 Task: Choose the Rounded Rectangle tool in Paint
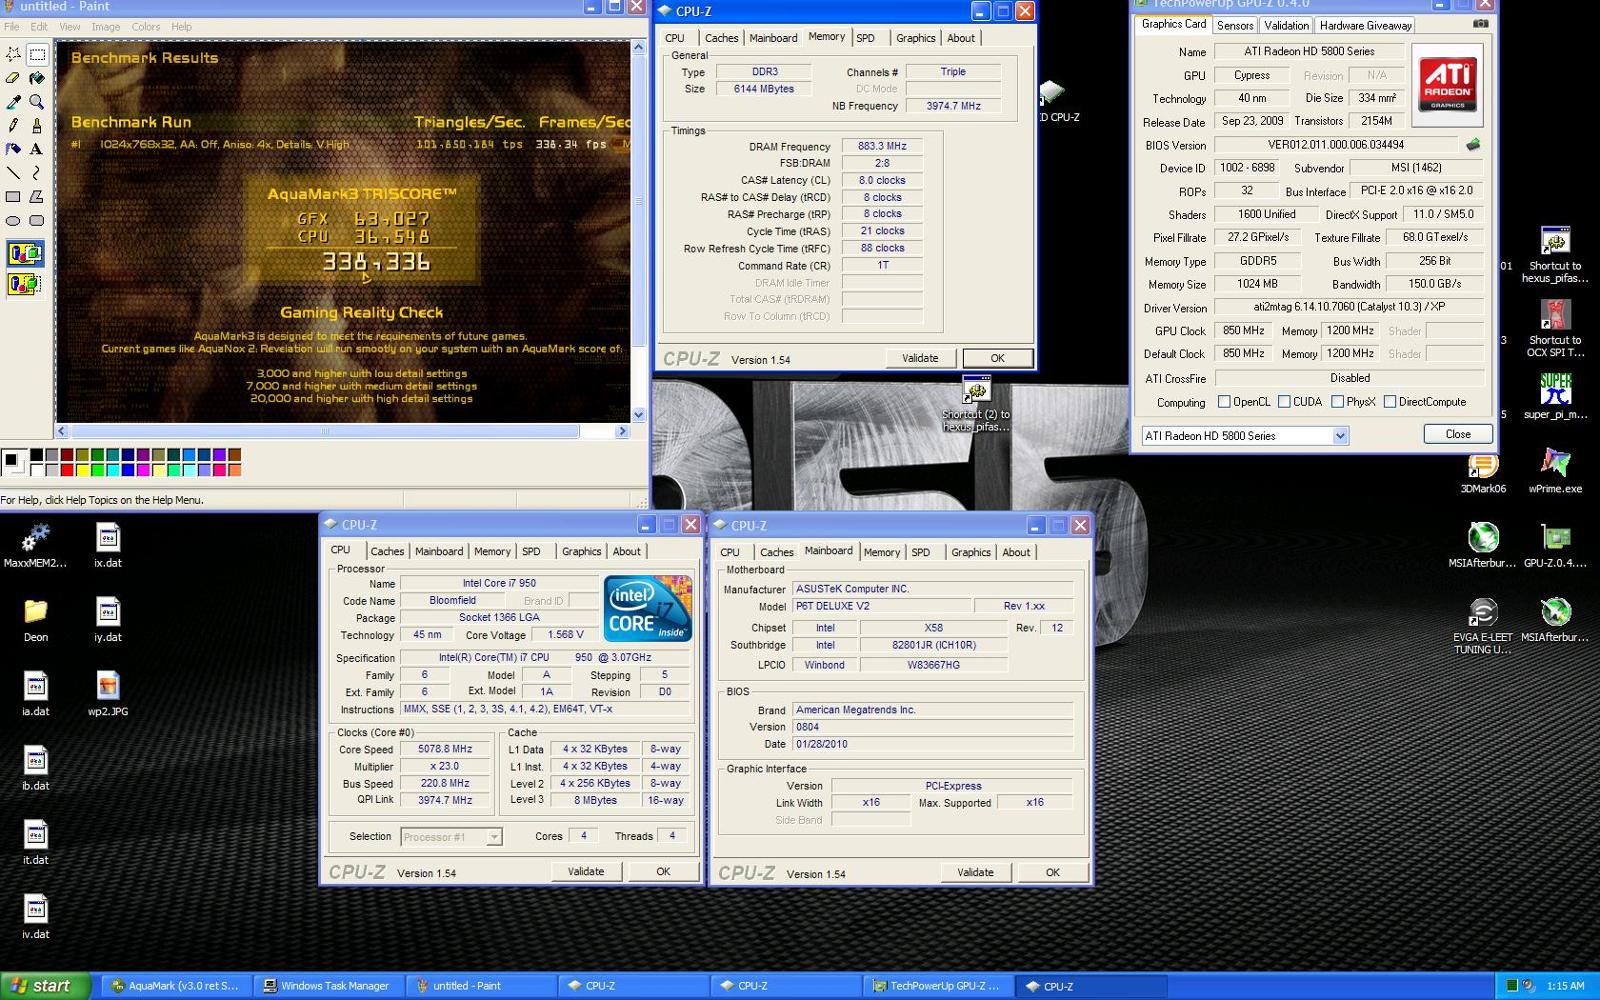[37, 221]
